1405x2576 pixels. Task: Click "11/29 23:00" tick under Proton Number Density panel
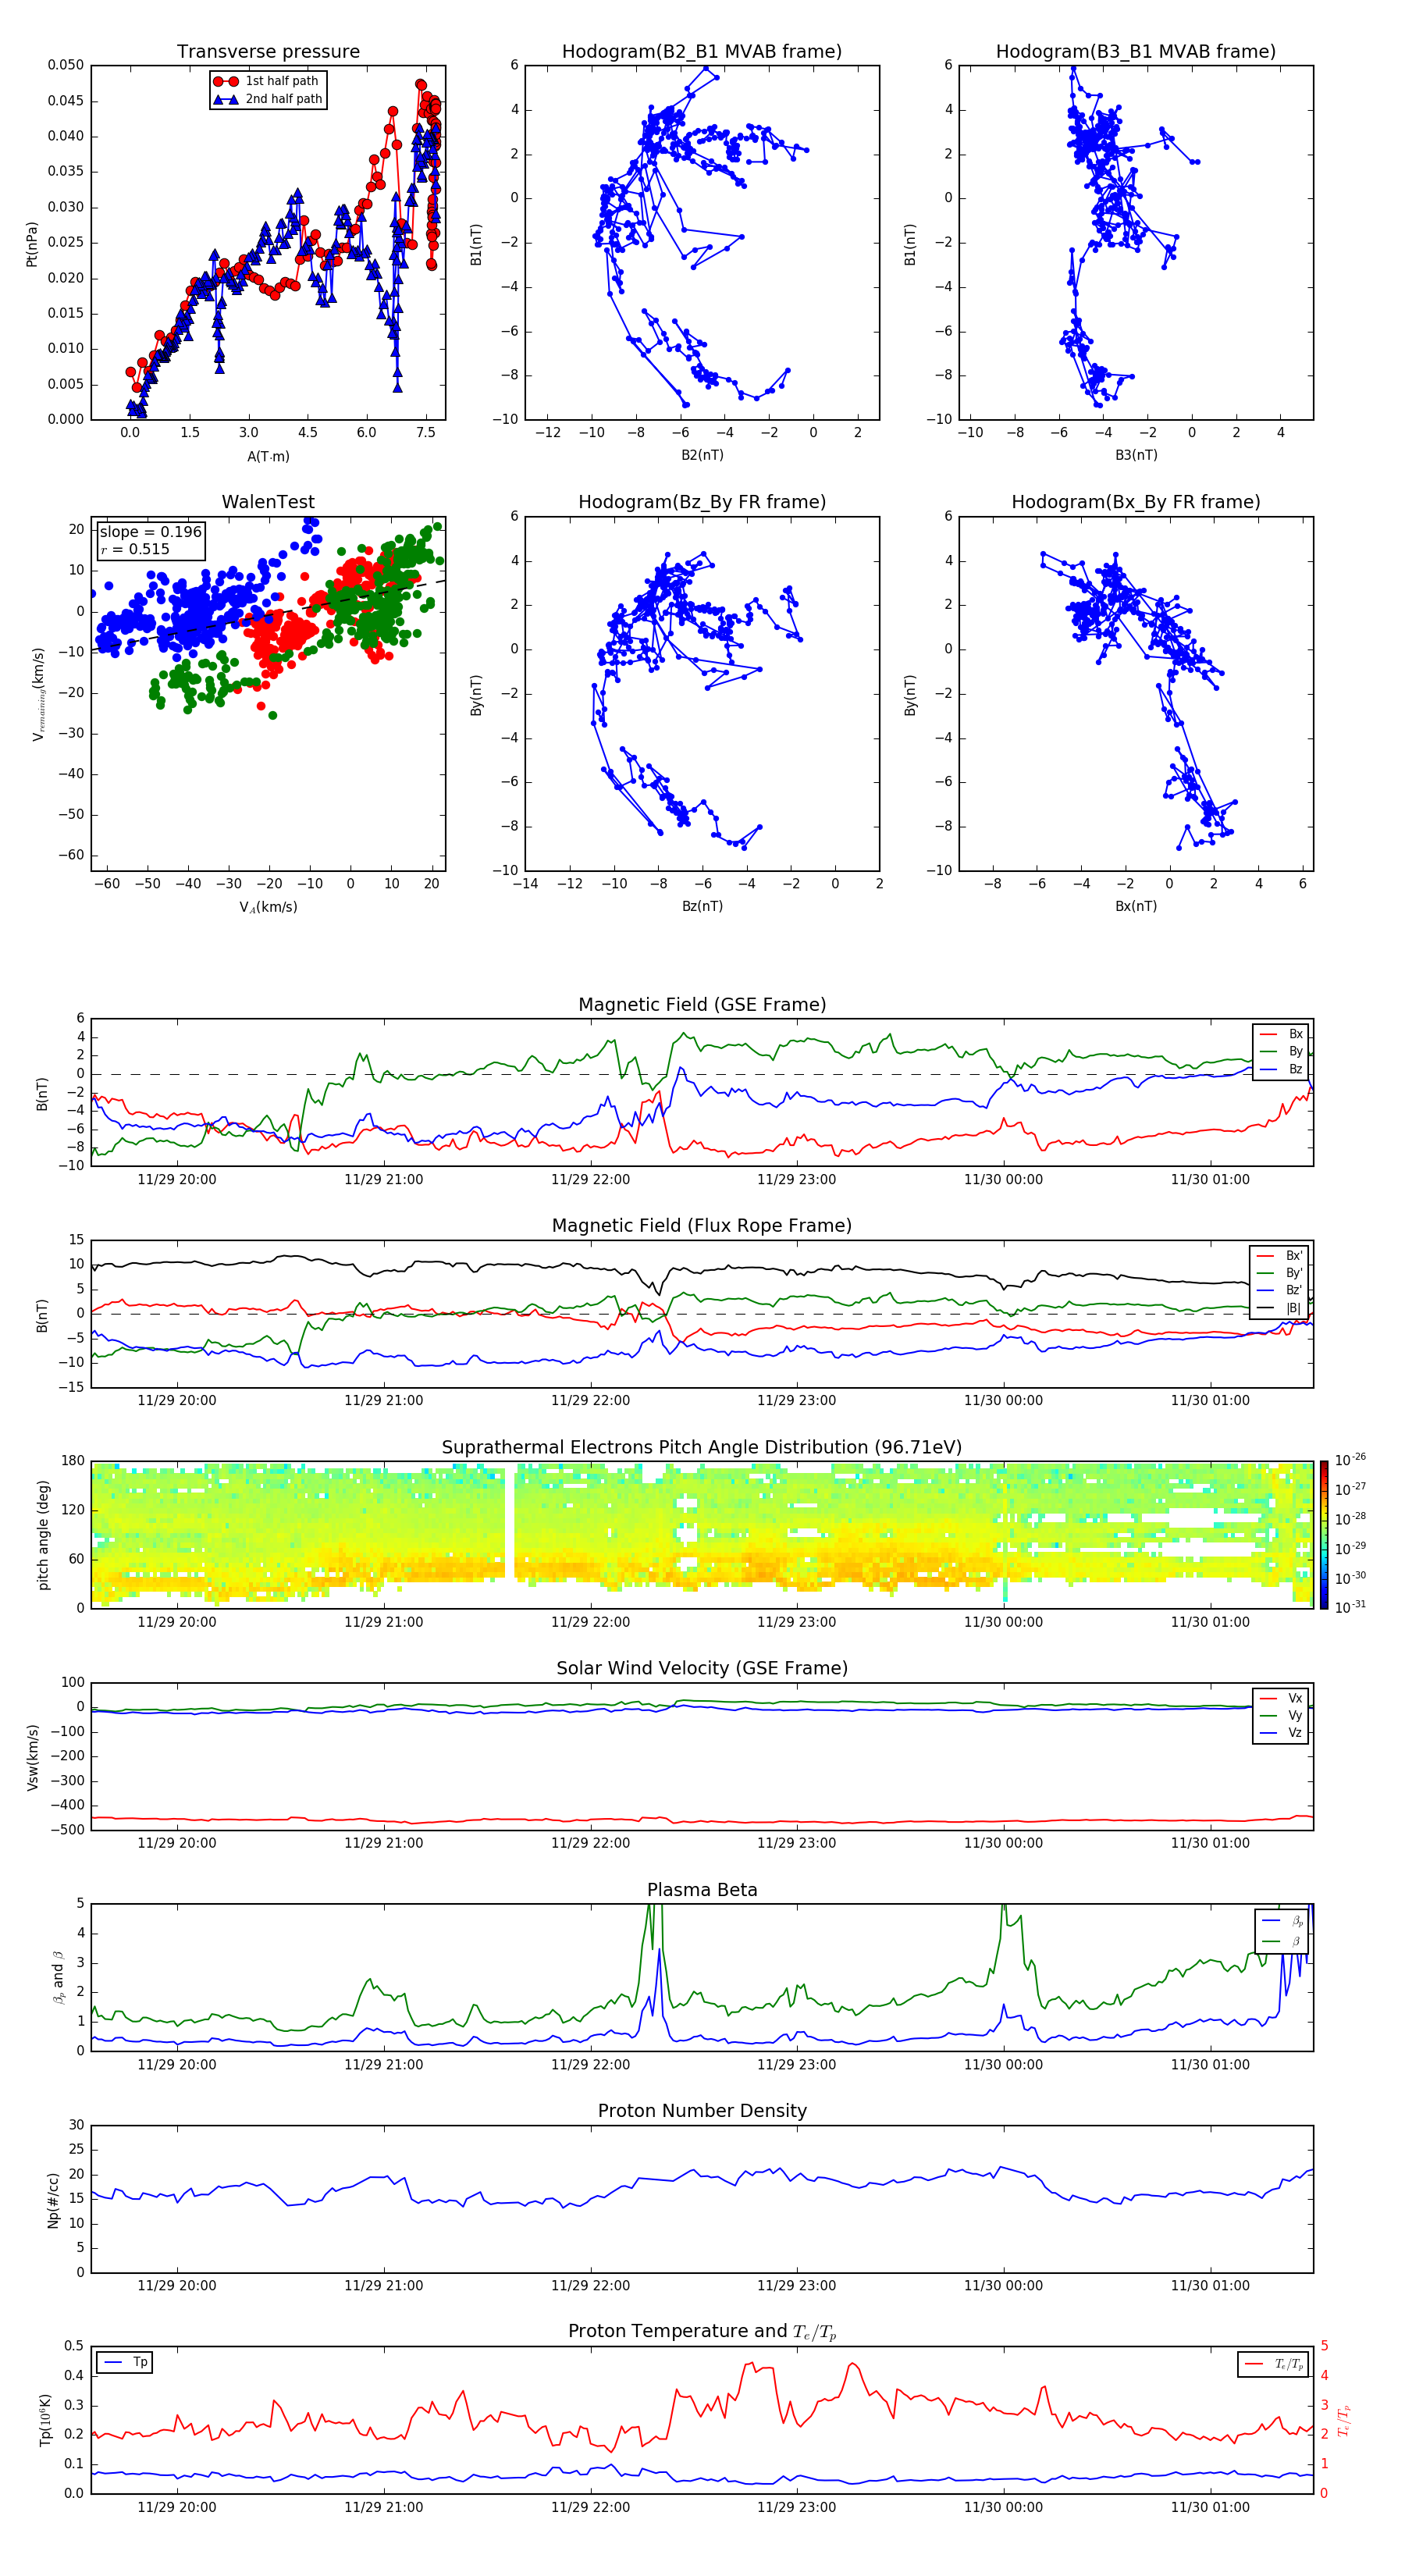(x=796, y=2285)
